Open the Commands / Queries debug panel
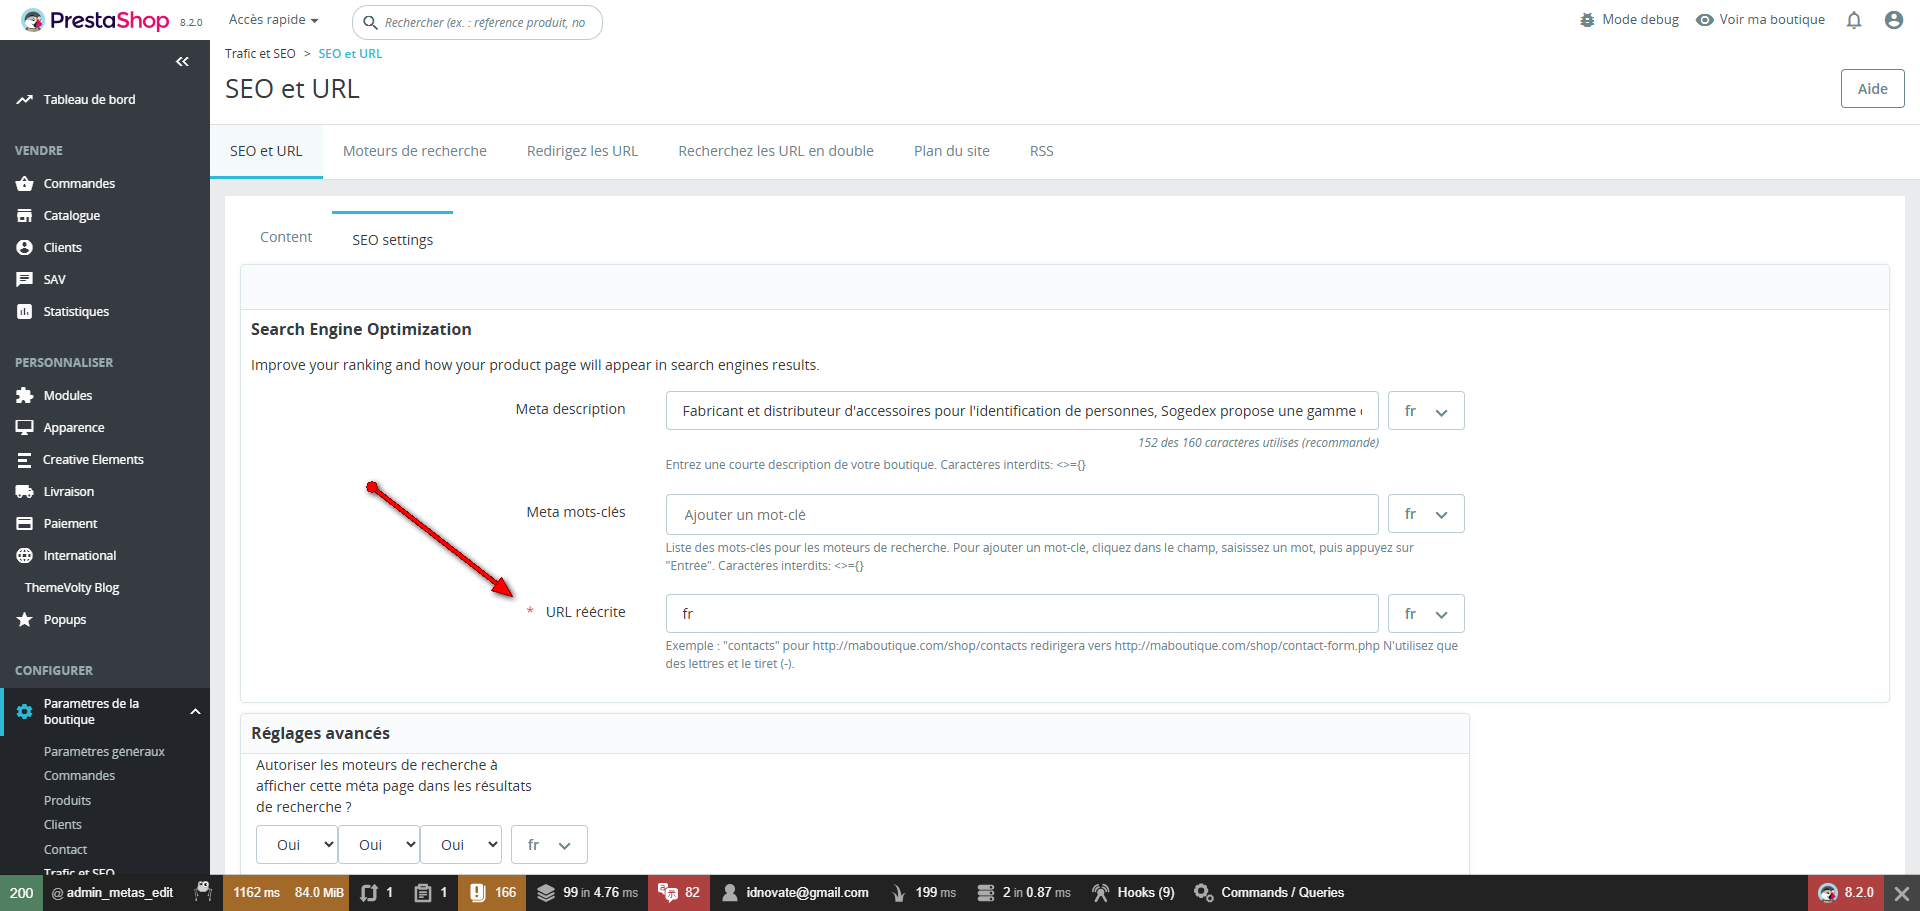This screenshot has width=1920, height=911. 1269,893
